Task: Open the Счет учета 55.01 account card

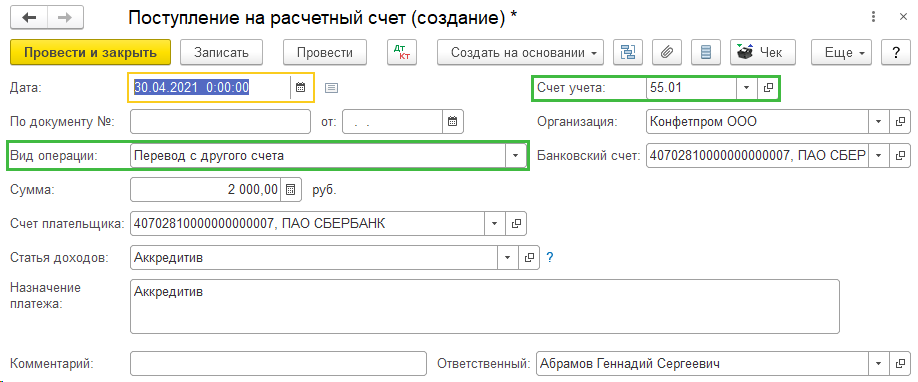Action: point(768,87)
